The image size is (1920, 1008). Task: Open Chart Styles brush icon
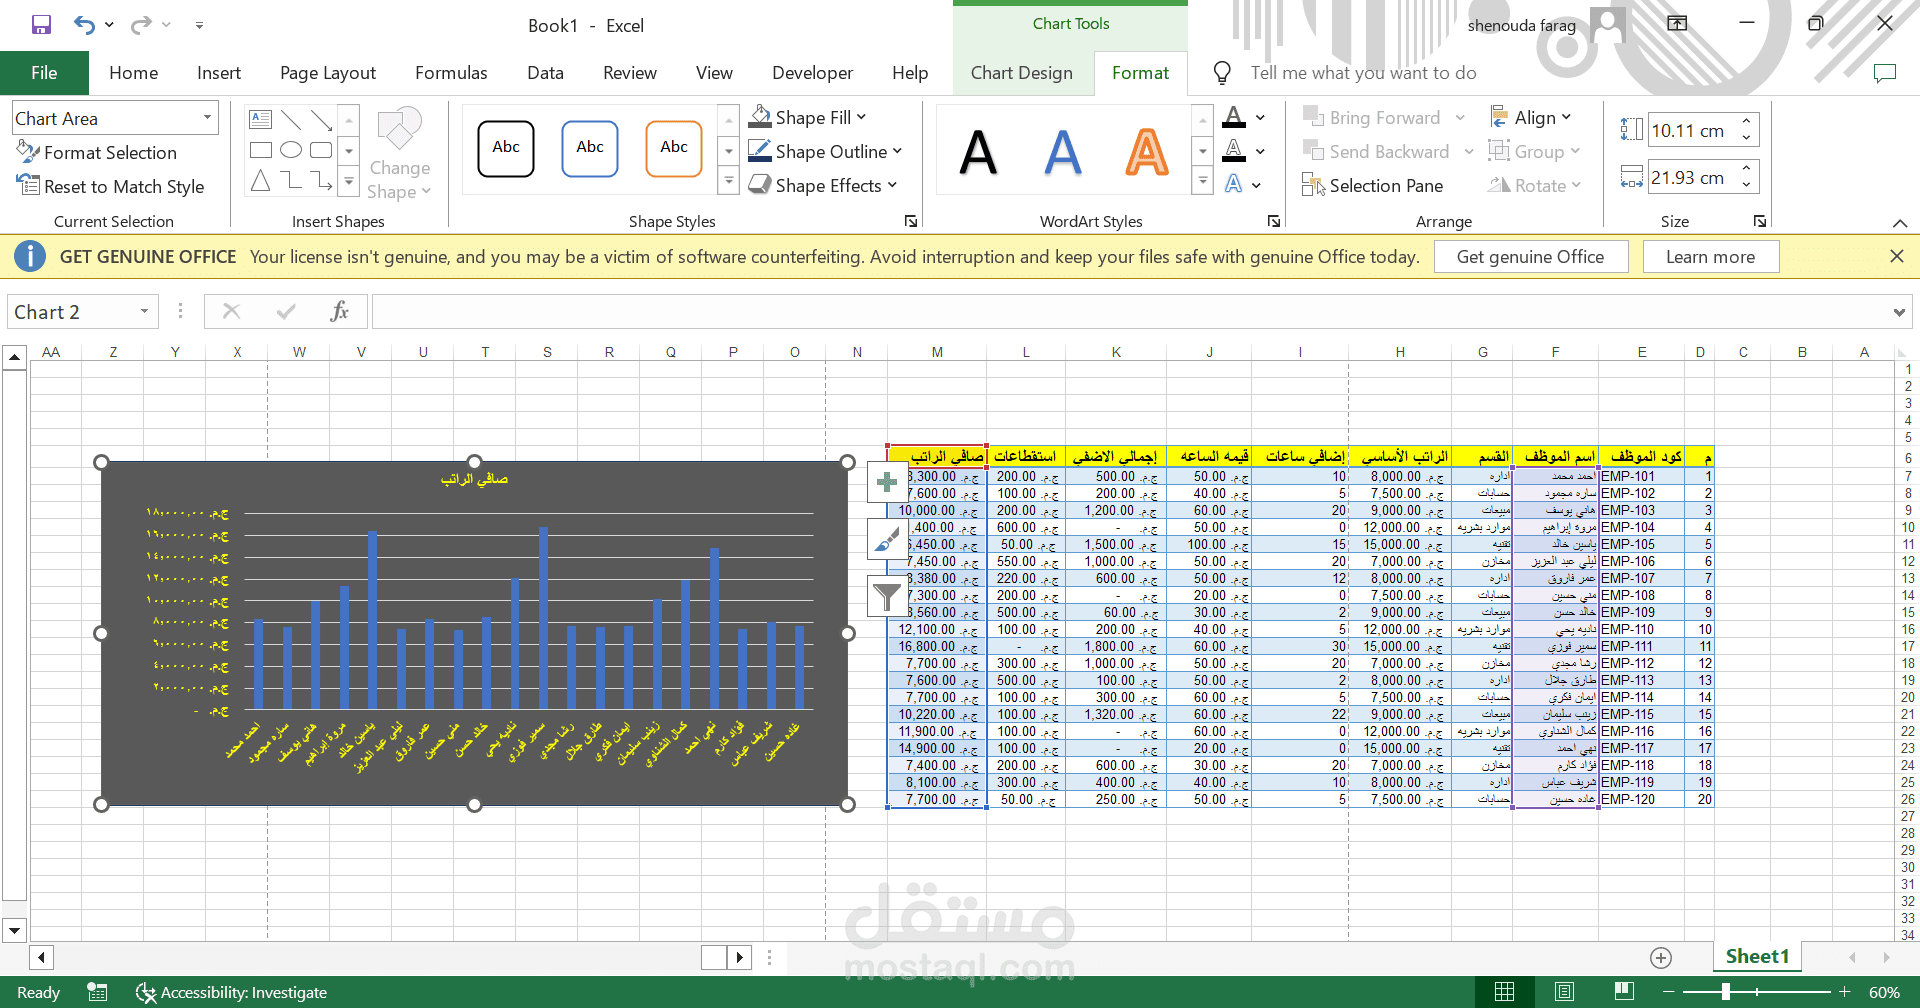click(887, 540)
